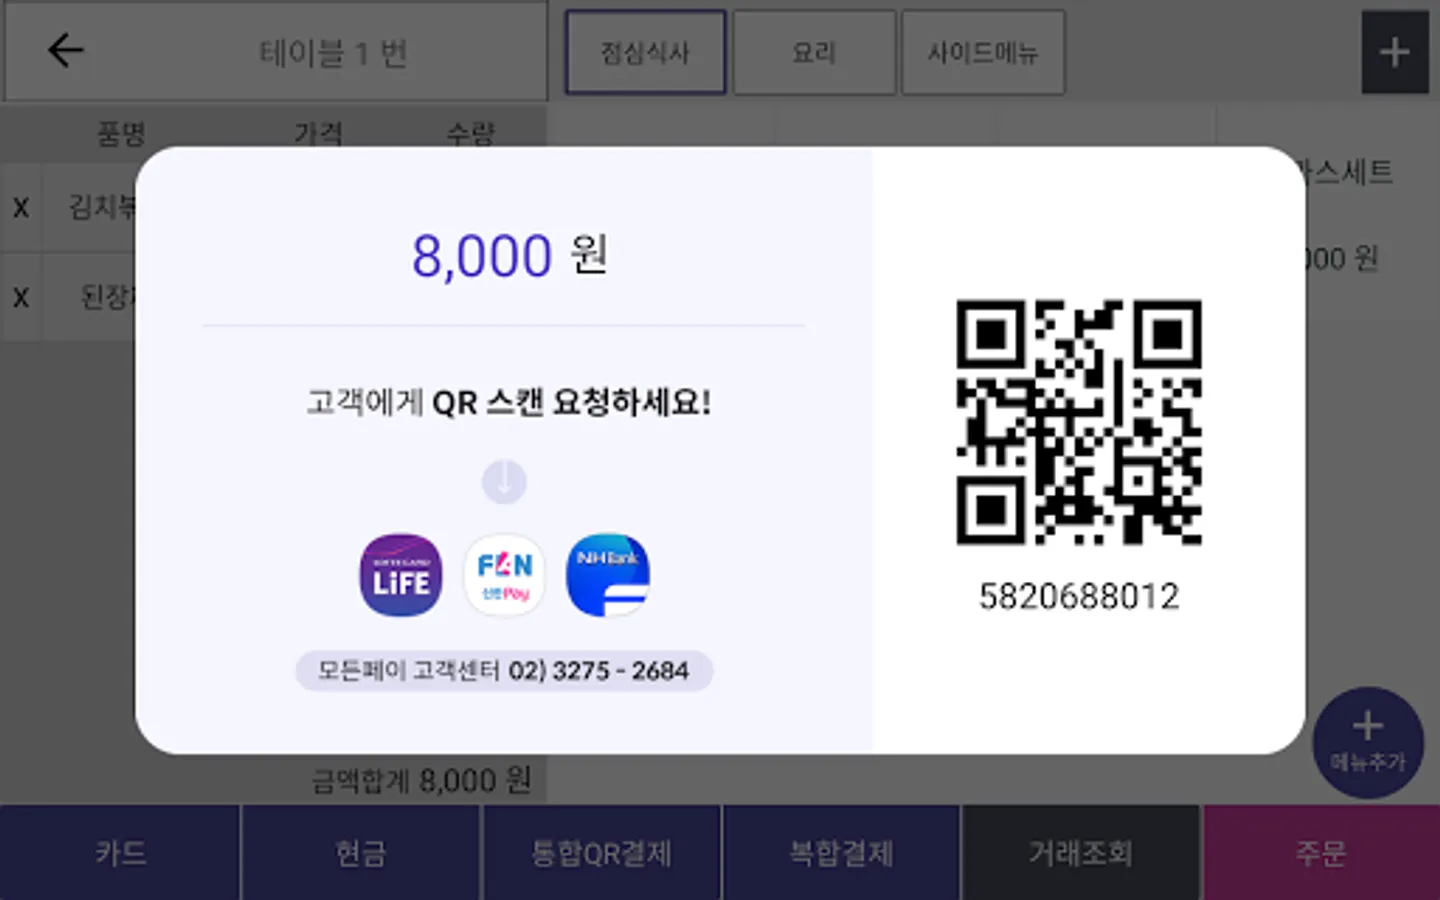
Task: Tap the 8,000 원 amount in dialog
Action: (x=509, y=255)
